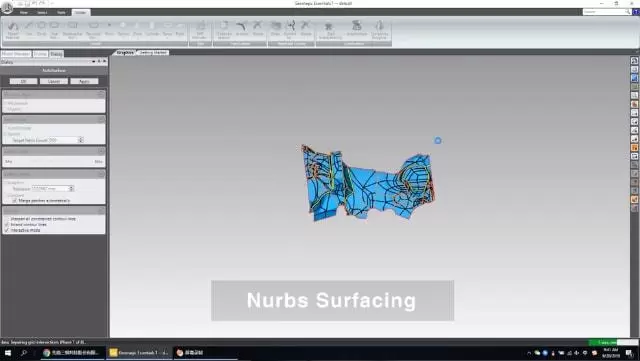Click the taskbar search magnifier icon
Viewport: 640px width, 361px height.
[x=24, y=353]
